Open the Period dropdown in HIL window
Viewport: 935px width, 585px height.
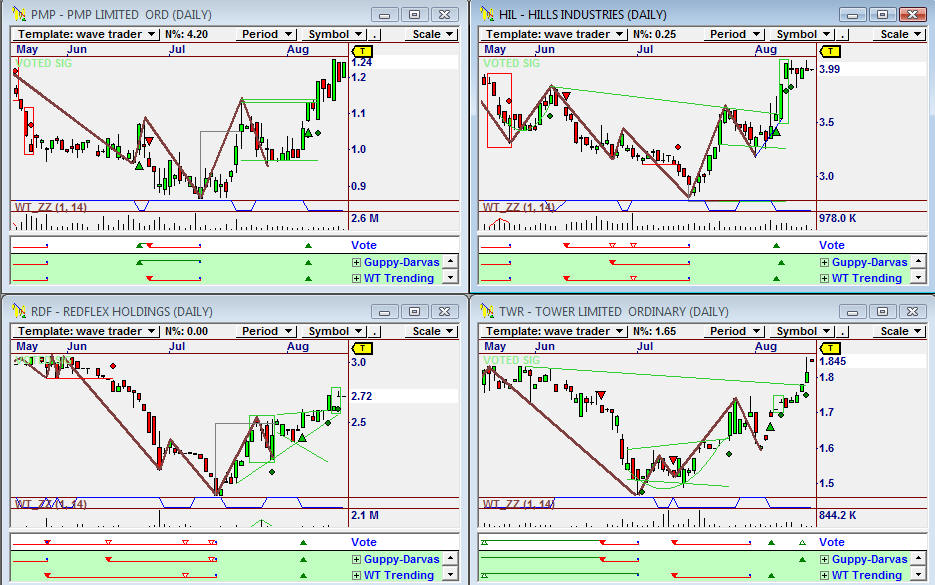(x=735, y=34)
